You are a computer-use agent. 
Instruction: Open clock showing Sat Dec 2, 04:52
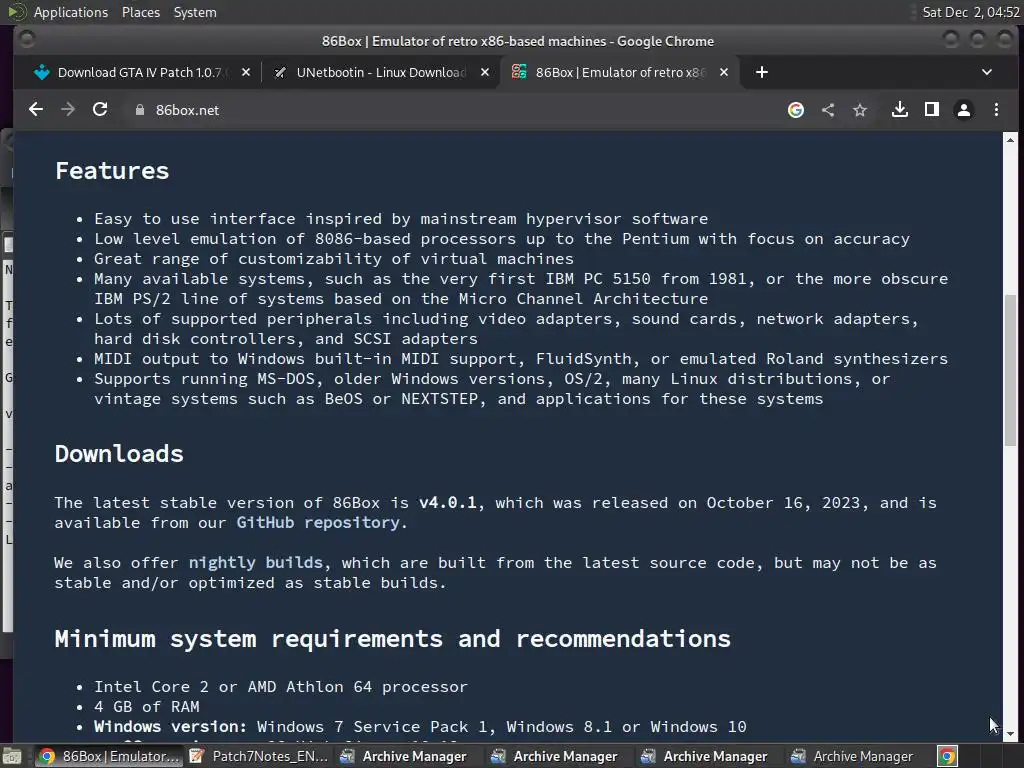(970, 12)
